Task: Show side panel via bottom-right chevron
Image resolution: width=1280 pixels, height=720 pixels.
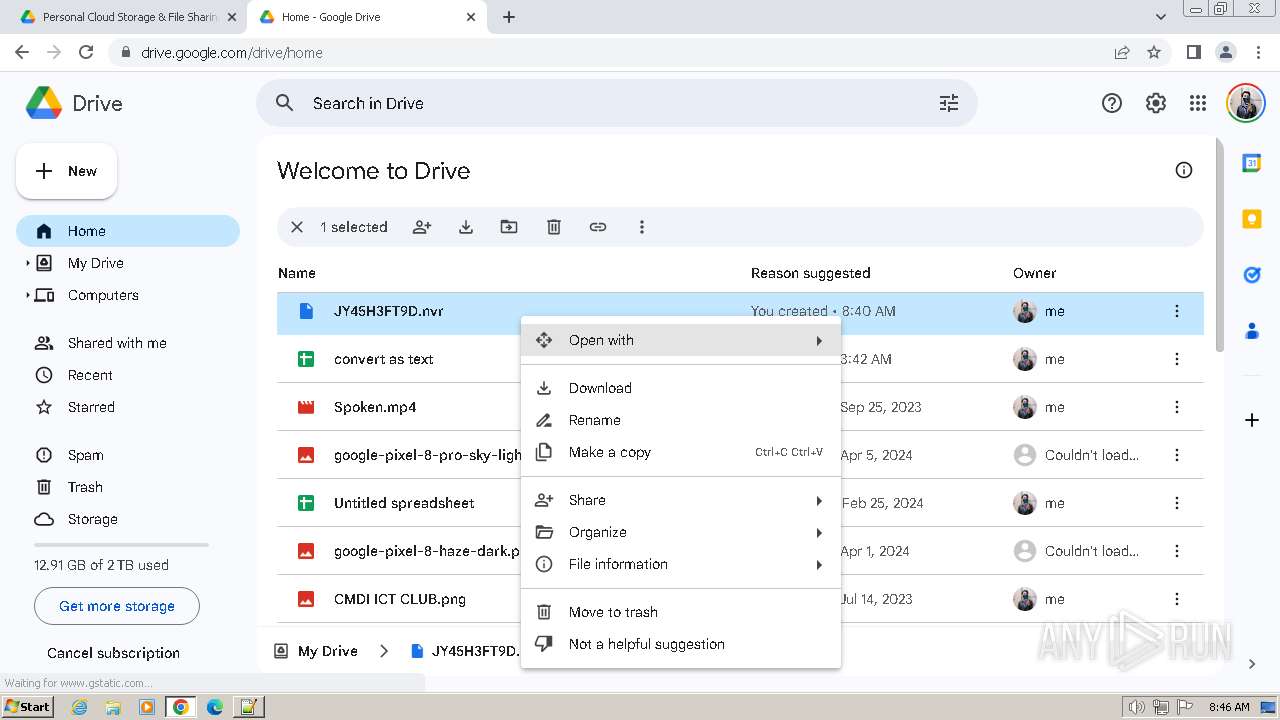Action: (1252, 663)
